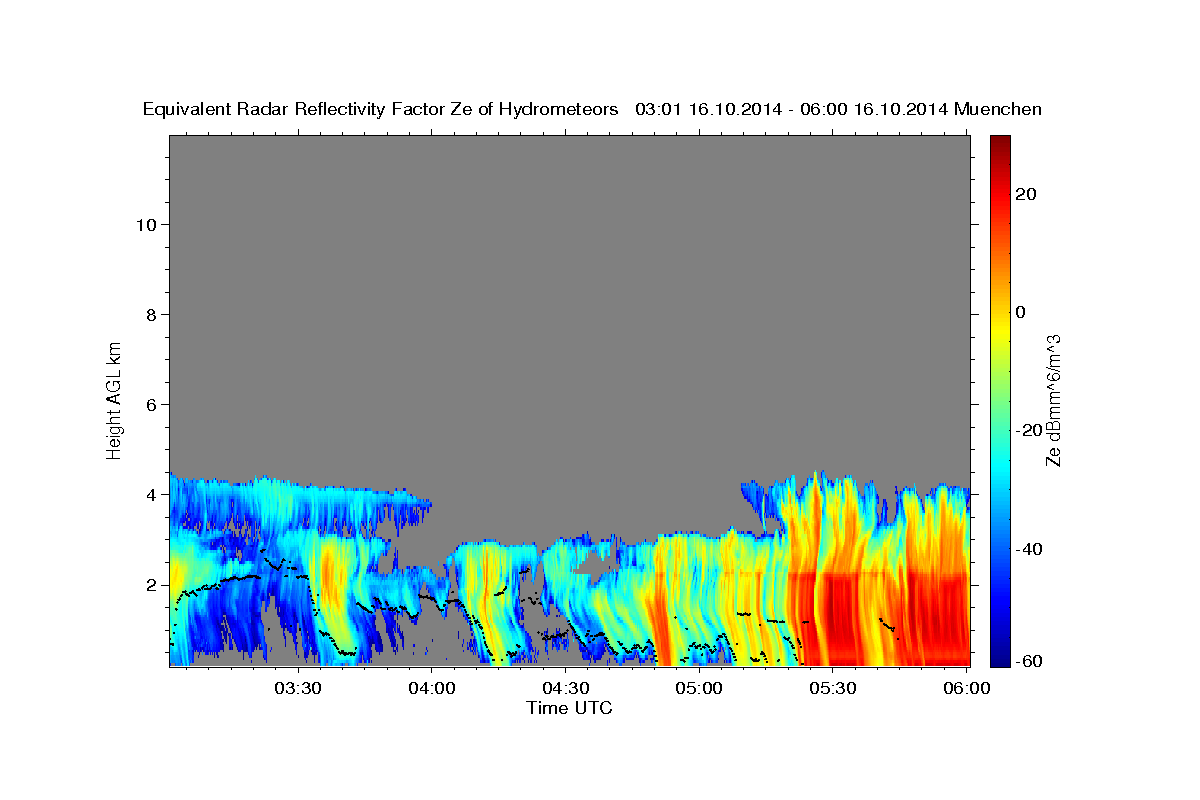
Task: Click the '04:00' time tick label
Action: click(431, 688)
